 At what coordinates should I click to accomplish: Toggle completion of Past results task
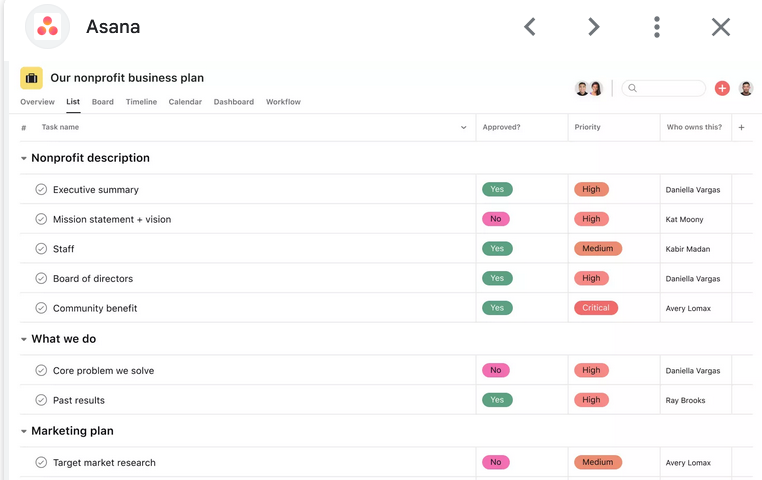(x=41, y=400)
